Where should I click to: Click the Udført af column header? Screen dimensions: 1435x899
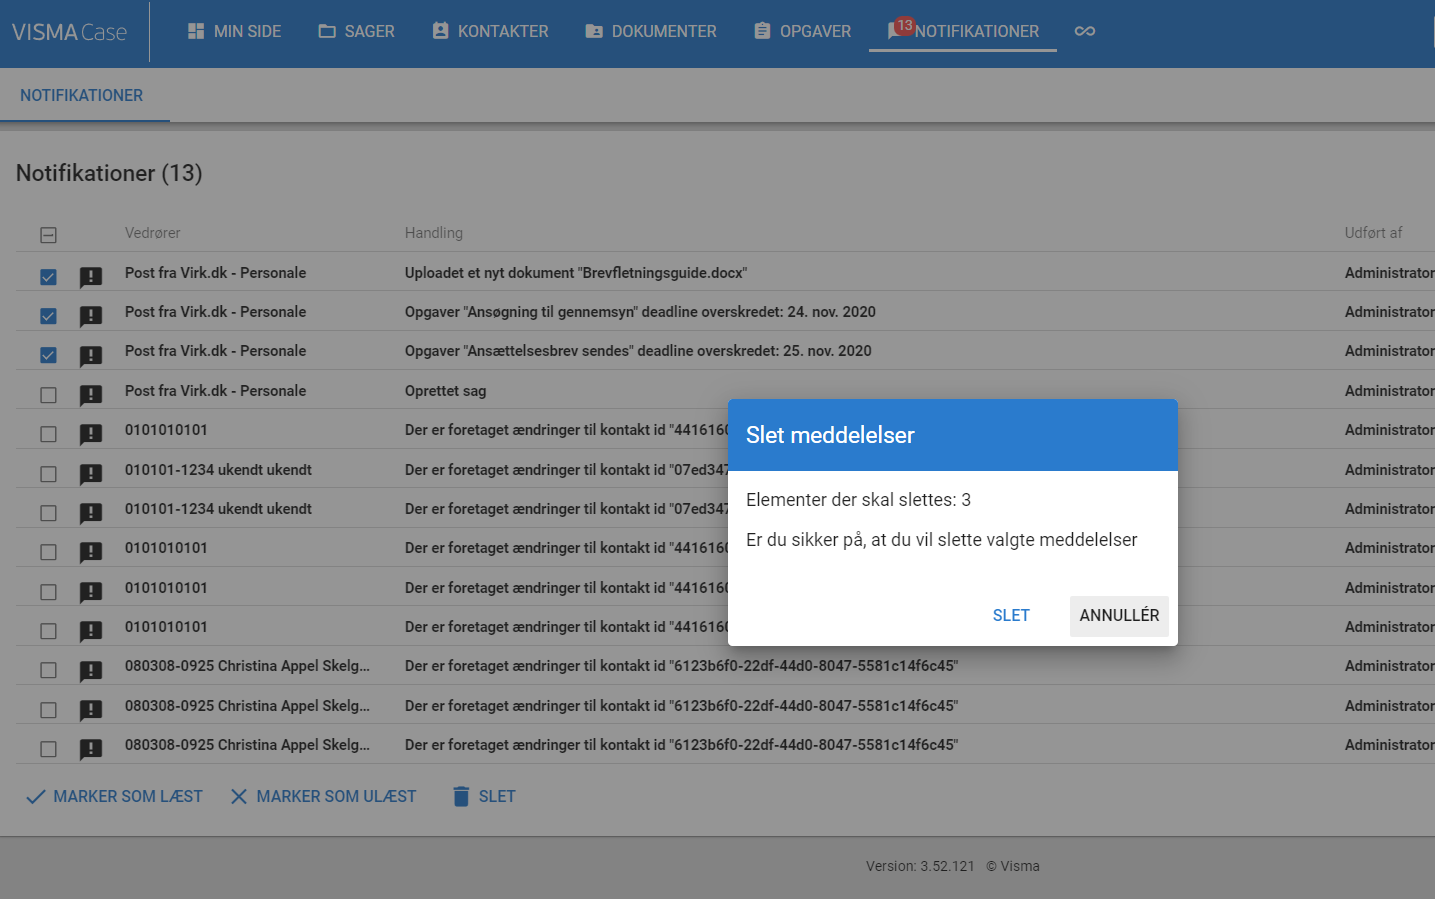pyautogui.click(x=1373, y=233)
